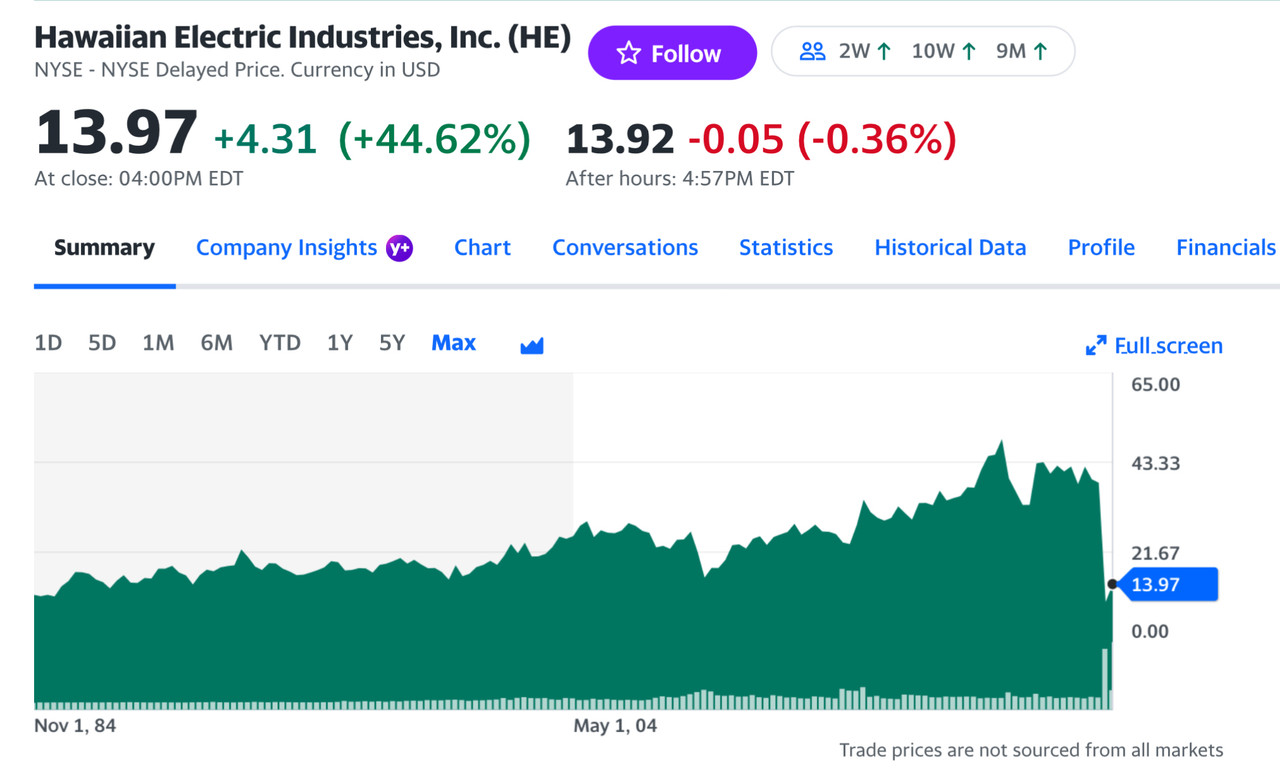
Task: Click the 0.00 y-axis price label
Action: (x=1149, y=631)
